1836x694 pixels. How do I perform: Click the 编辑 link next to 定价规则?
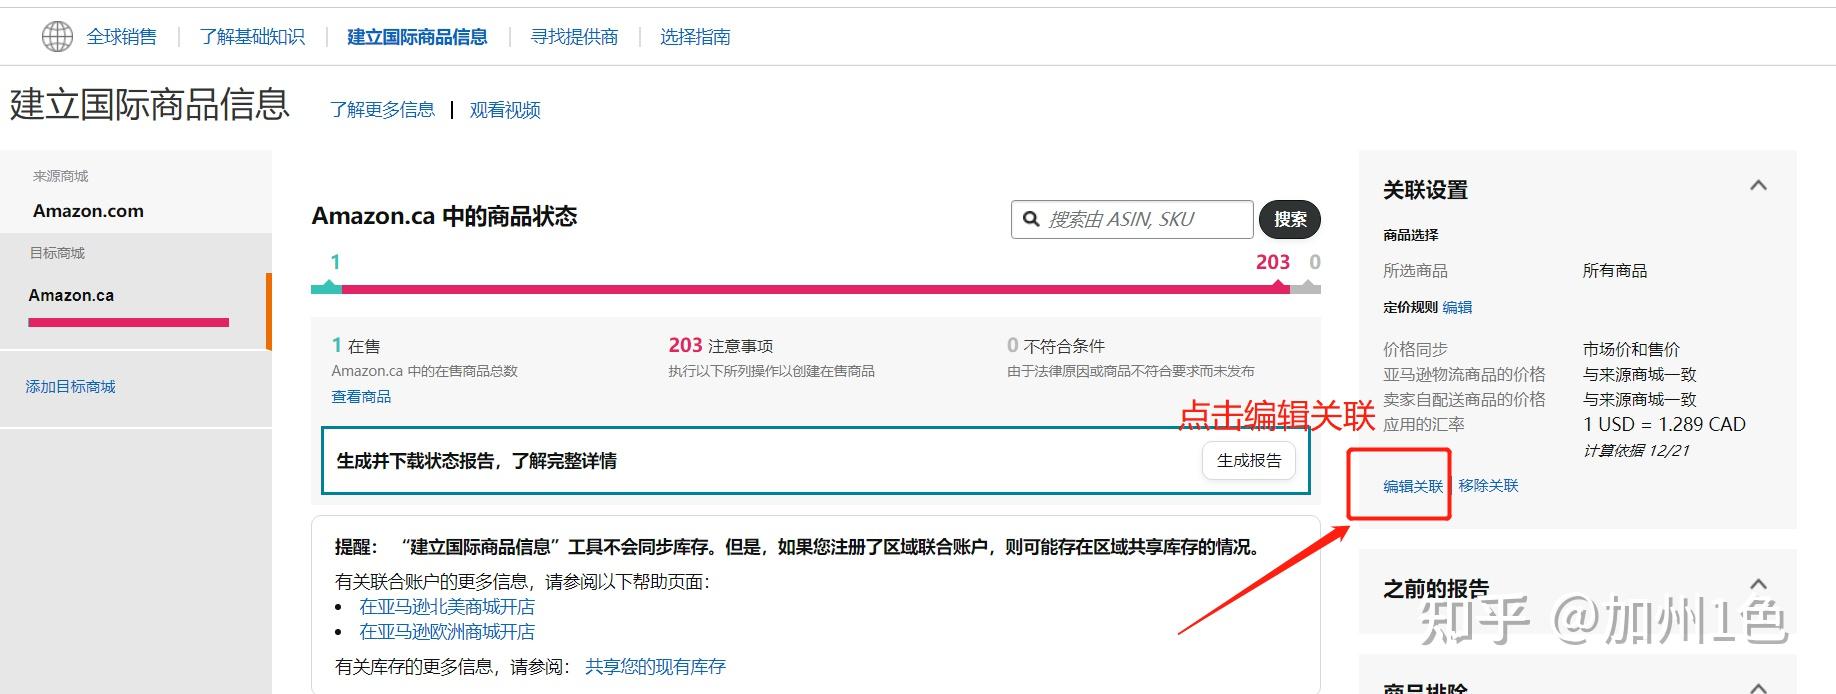pyautogui.click(x=1457, y=307)
